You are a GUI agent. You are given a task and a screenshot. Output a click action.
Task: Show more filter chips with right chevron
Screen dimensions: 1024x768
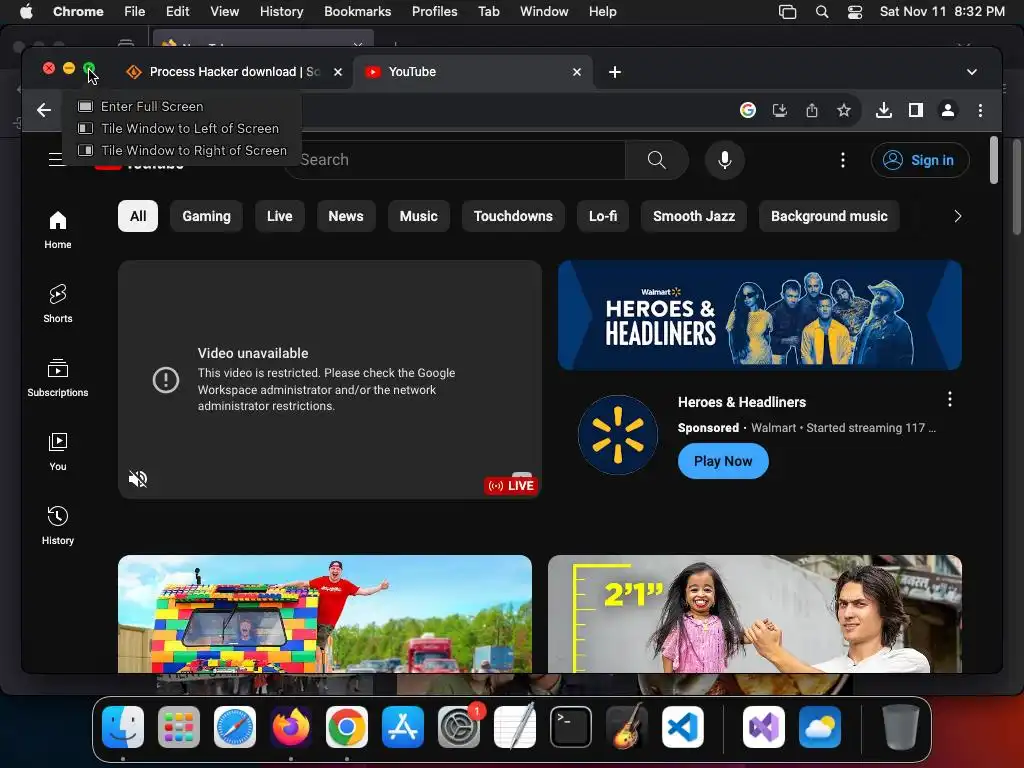click(957, 216)
